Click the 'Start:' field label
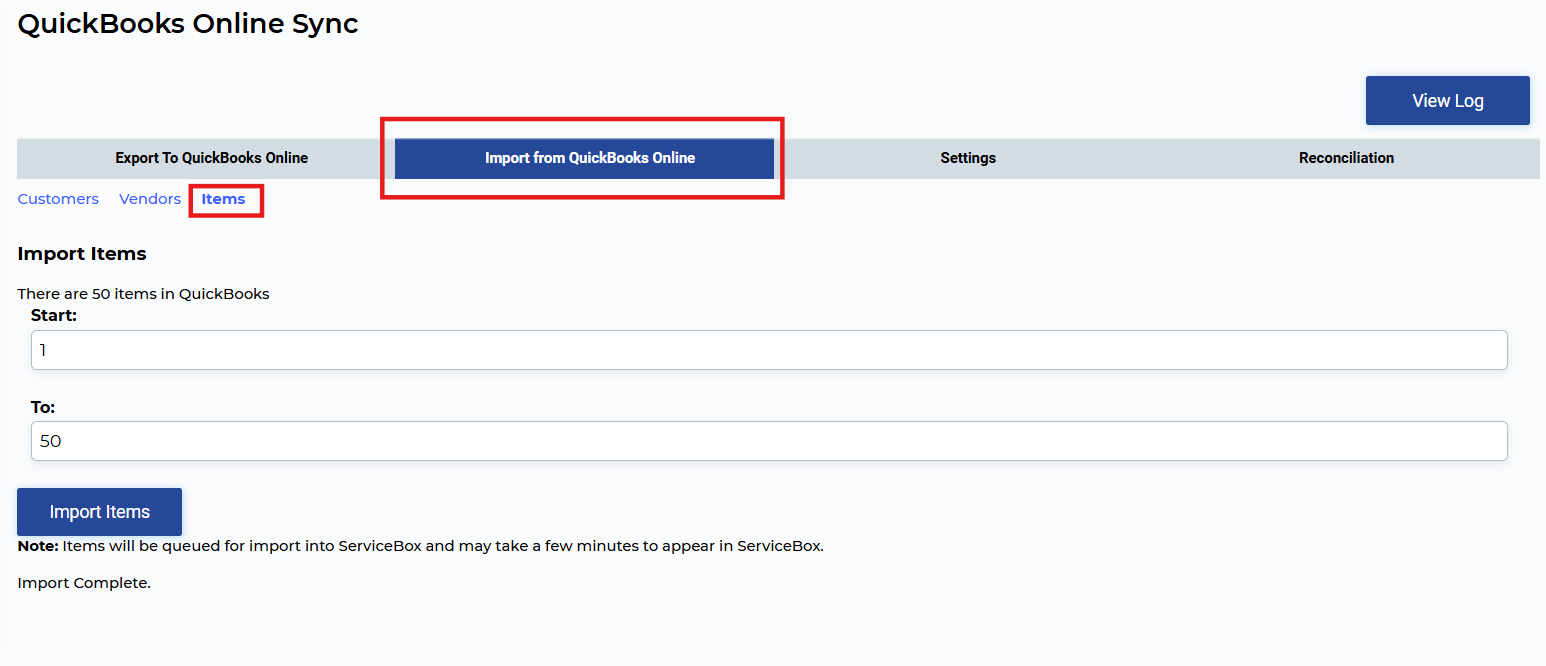 [54, 315]
